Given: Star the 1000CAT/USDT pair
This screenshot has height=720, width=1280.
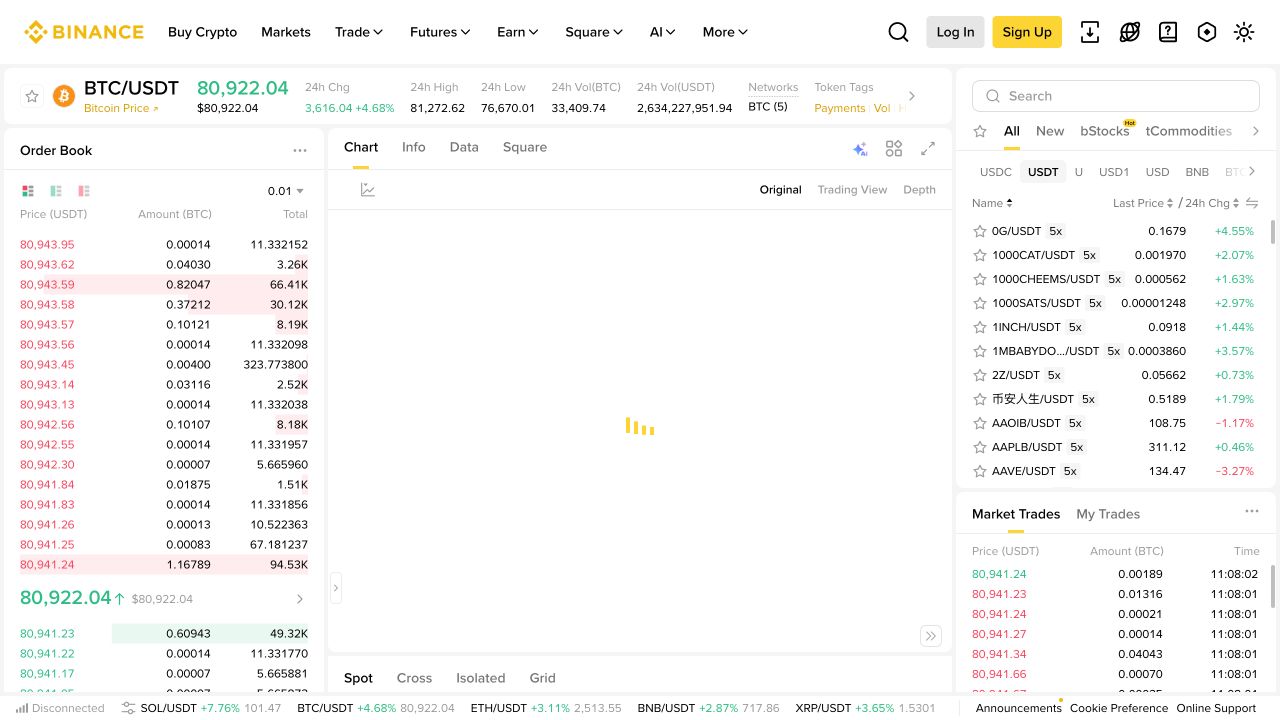Looking at the screenshot, I should click(980, 255).
